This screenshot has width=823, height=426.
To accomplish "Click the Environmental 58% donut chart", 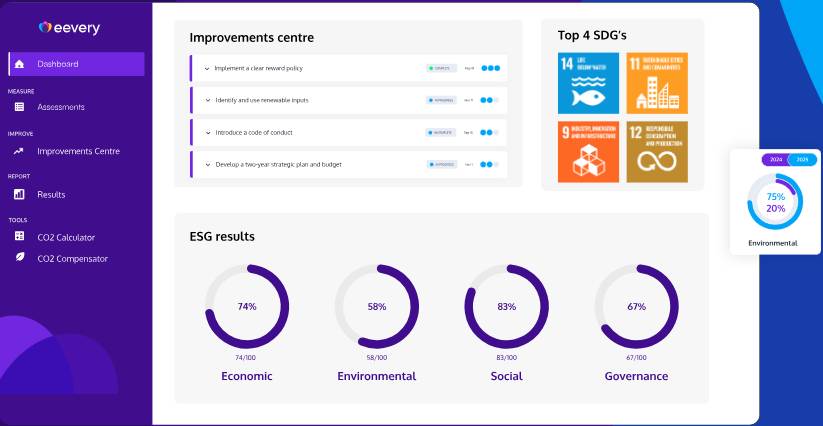I will tap(376, 306).
